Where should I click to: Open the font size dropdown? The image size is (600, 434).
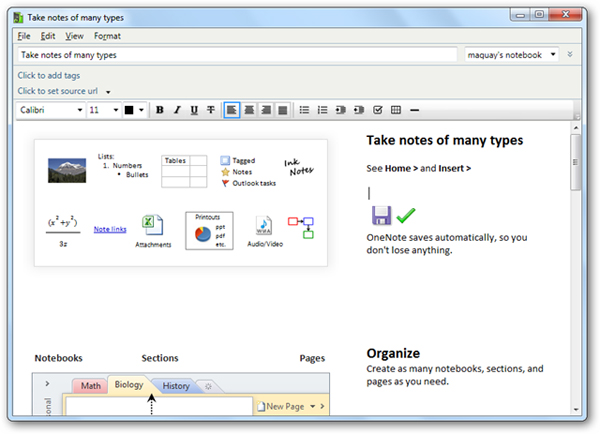coord(116,110)
